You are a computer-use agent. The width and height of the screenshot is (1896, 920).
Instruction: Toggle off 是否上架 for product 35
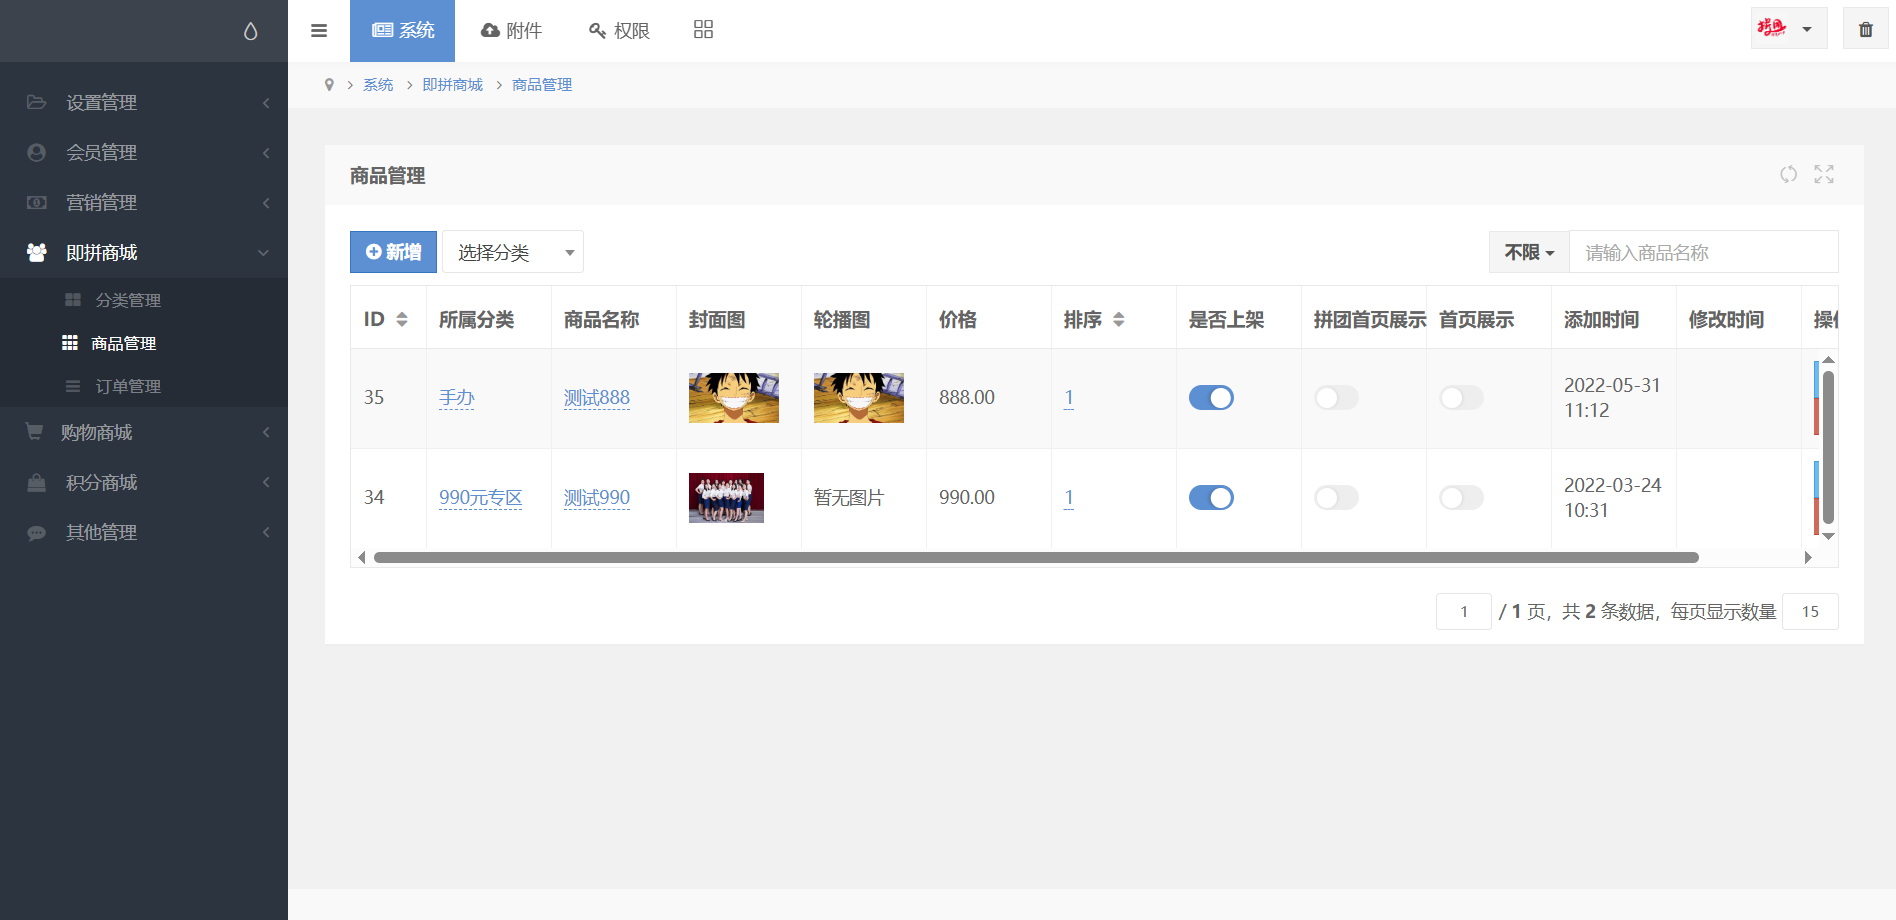(1211, 398)
